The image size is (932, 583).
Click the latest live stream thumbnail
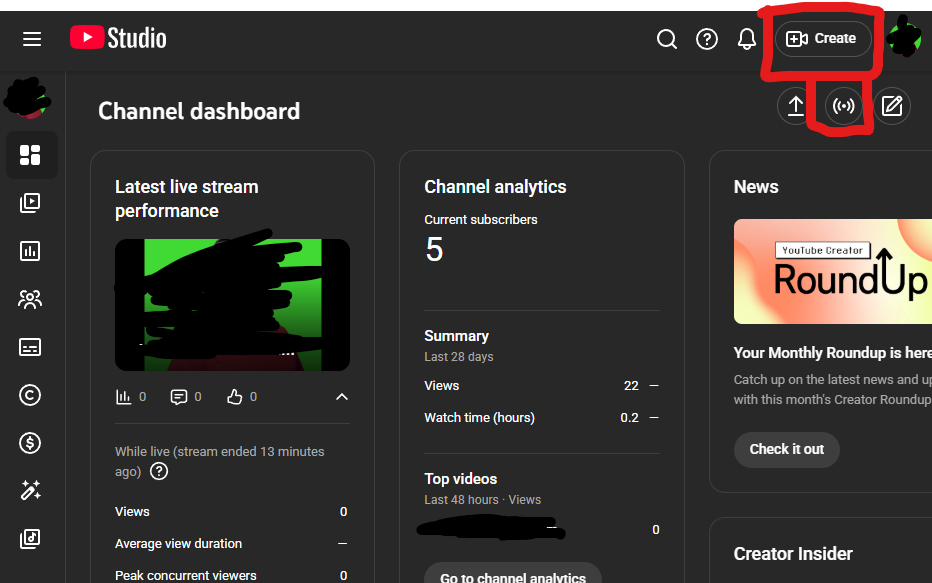click(232, 305)
